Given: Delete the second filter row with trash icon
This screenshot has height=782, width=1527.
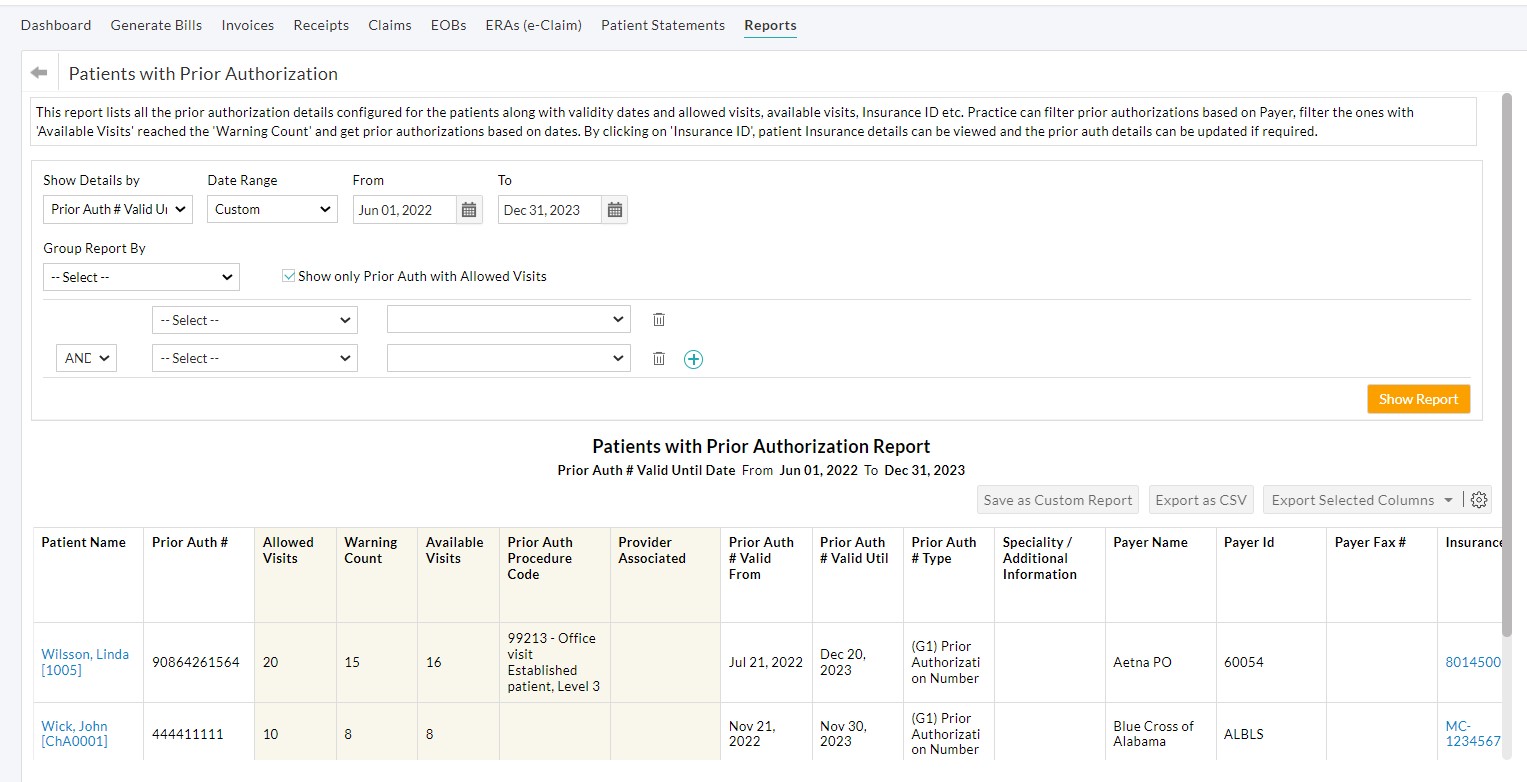Looking at the screenshot, I should point(658,357).
